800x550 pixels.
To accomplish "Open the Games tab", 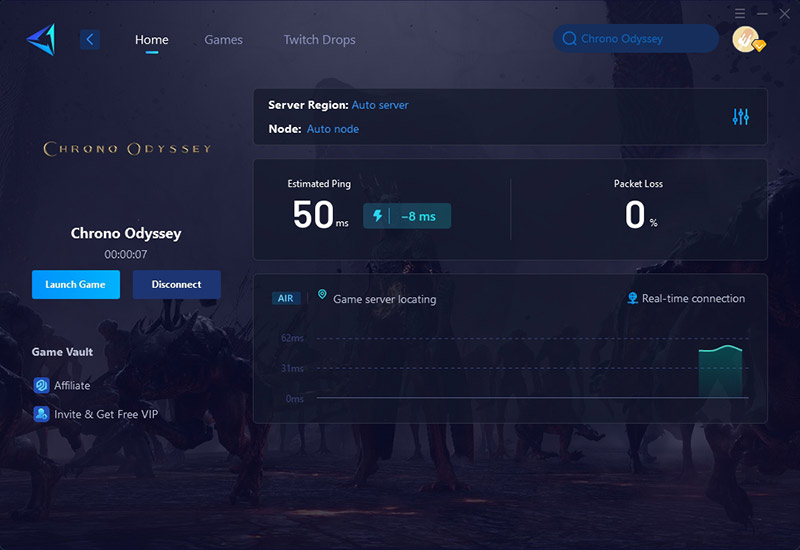I will 223,40.
